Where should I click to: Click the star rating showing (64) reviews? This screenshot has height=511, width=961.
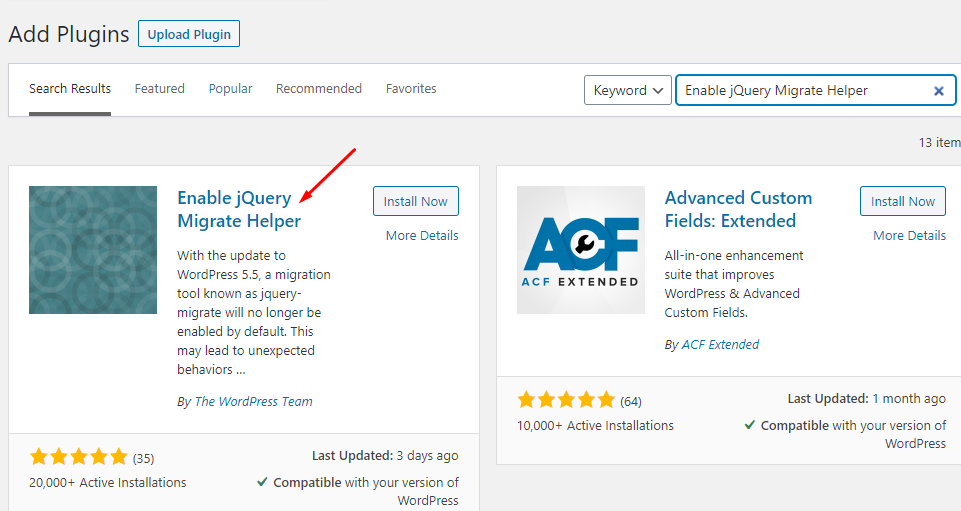pos(566,400)
